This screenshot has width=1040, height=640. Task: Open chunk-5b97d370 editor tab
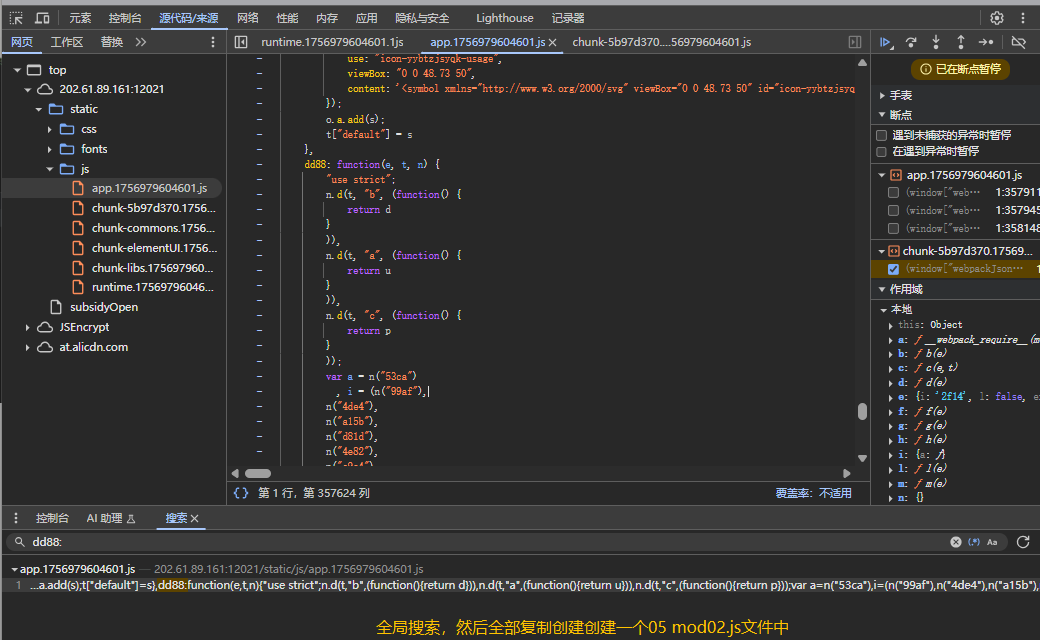[661, 42]
